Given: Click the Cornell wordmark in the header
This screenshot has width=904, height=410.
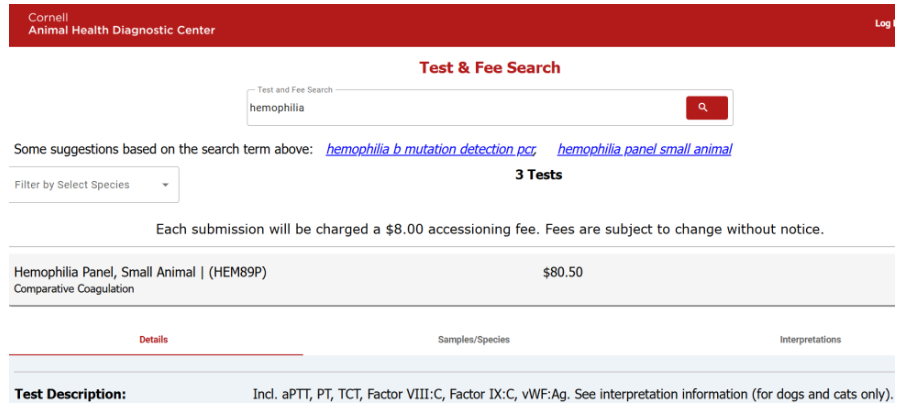Looking at the screenshot, I should [x=48, y=18].
